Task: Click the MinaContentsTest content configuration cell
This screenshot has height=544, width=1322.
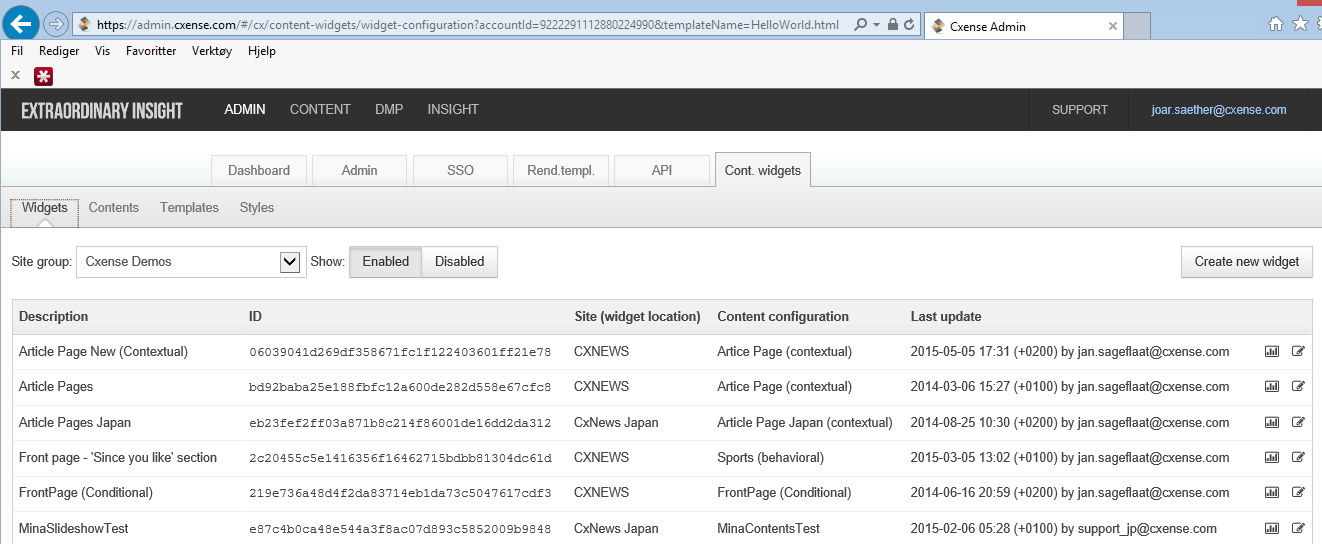Action: tap(768, 528)
